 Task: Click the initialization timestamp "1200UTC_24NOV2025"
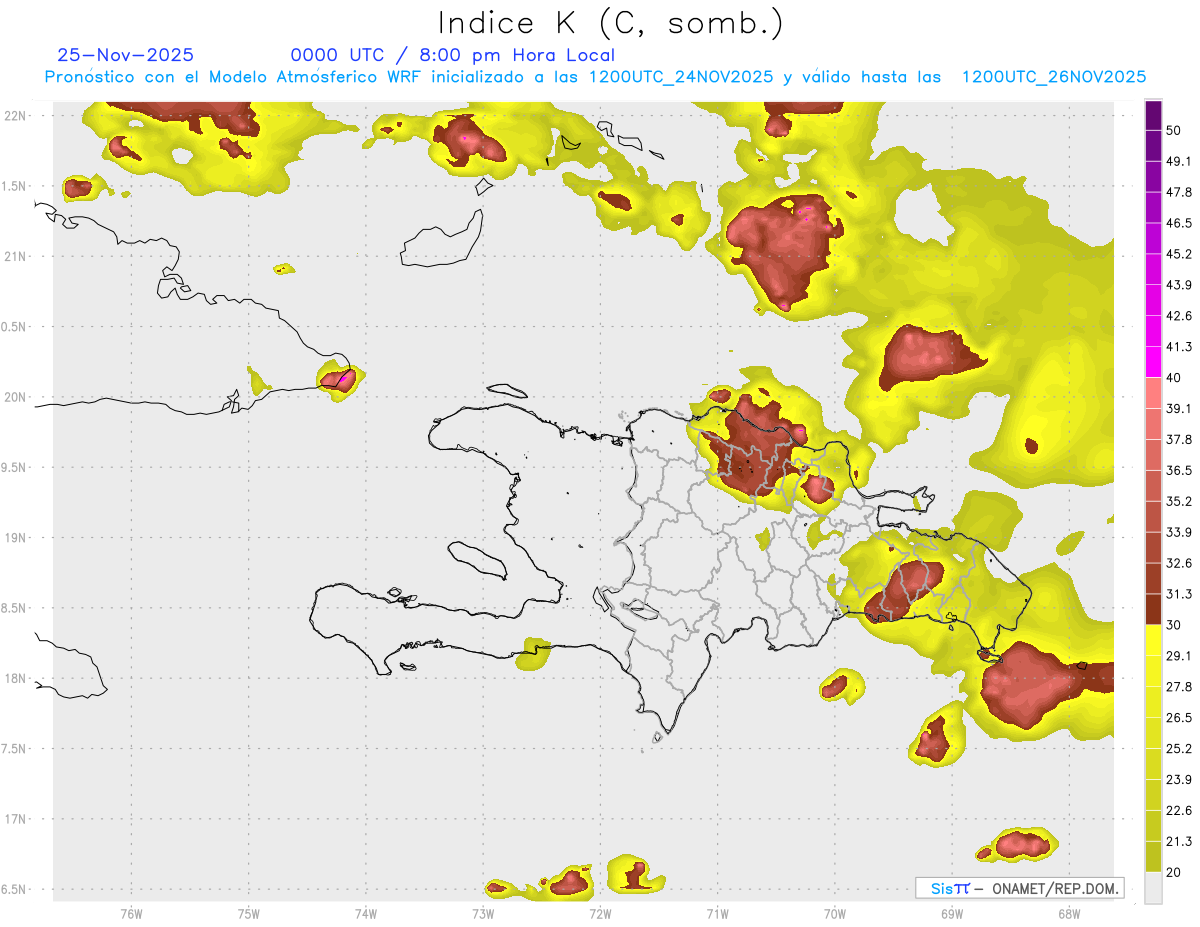point(681,77)
